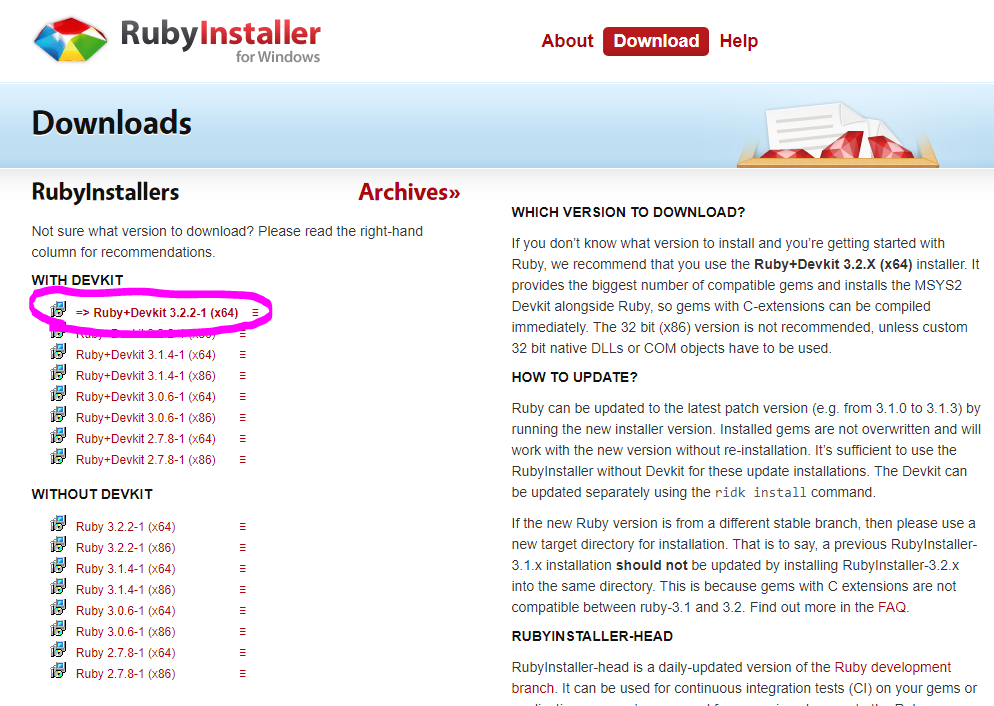Image resolution: width=994 pixels, height=706 pixels.
Task: Open the Help page
Action: click(739, 41)
